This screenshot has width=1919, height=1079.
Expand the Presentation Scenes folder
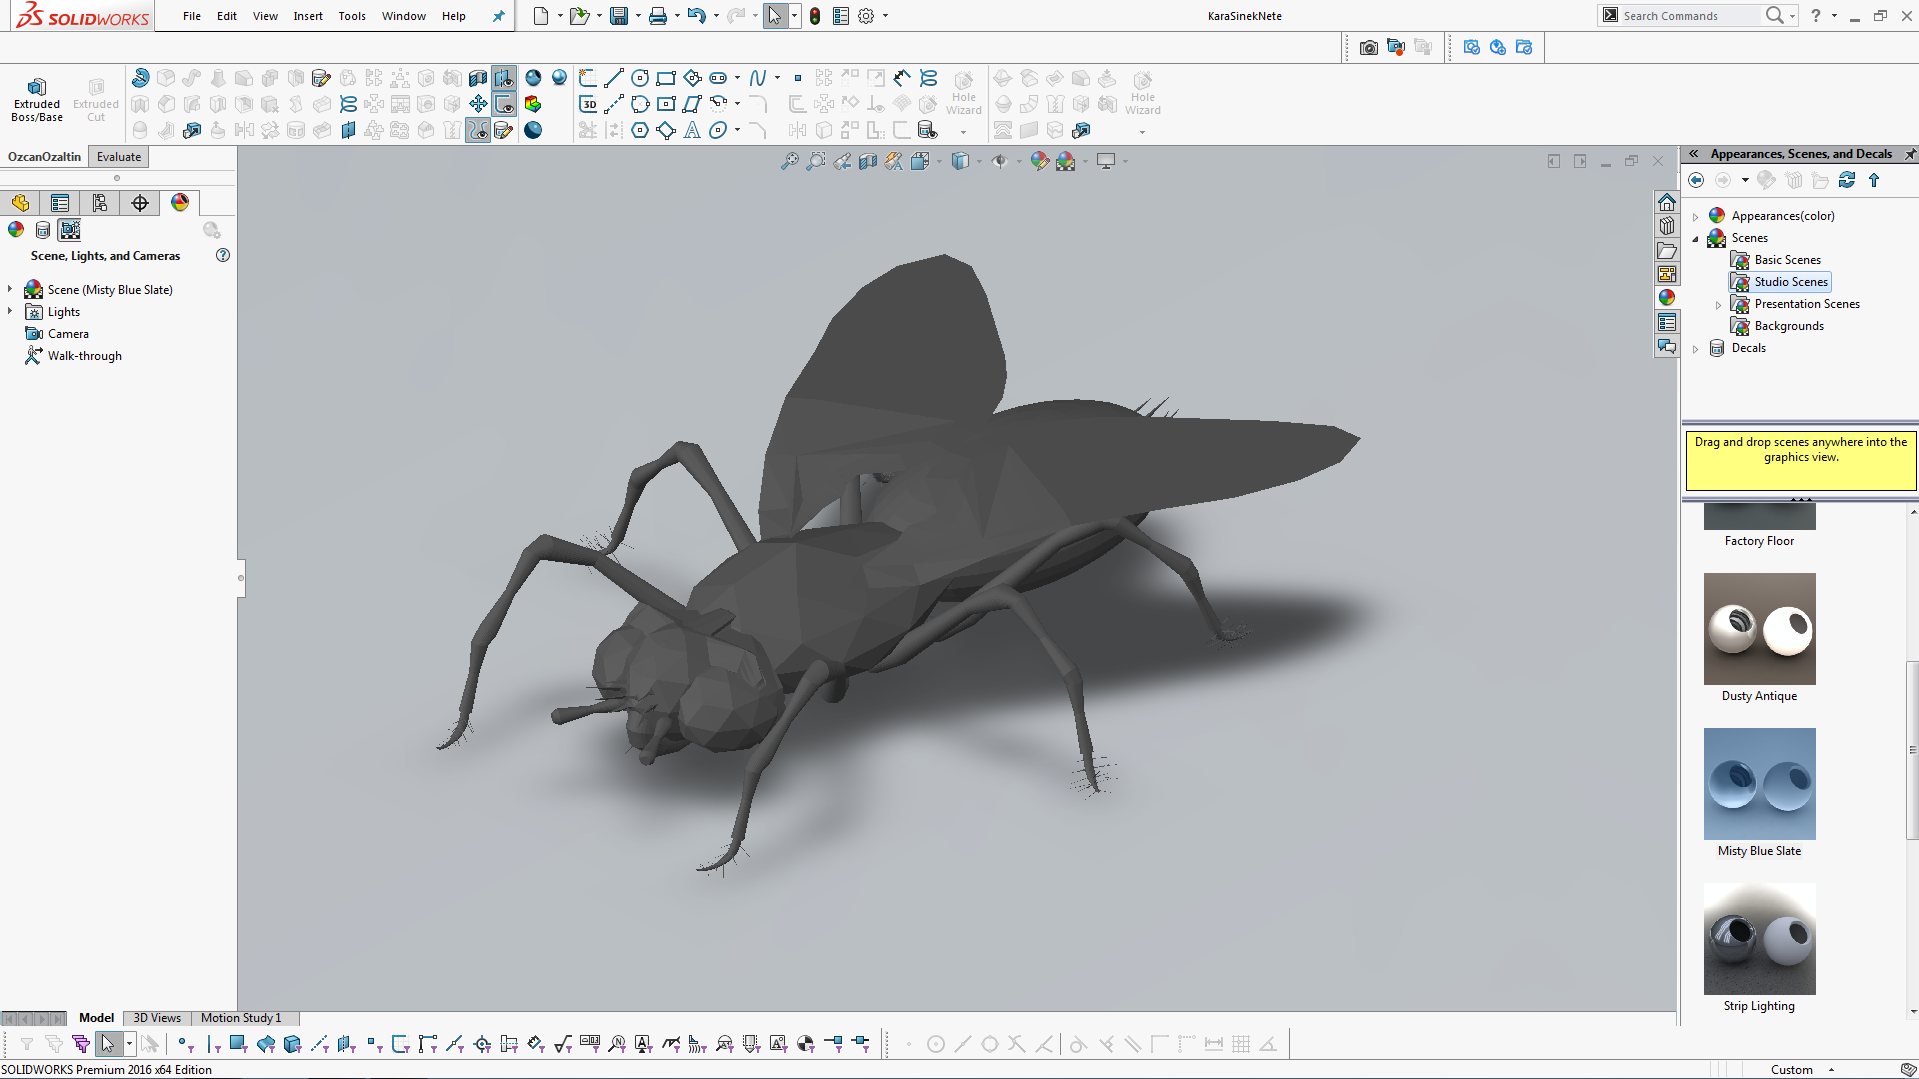coord(1719,304)
